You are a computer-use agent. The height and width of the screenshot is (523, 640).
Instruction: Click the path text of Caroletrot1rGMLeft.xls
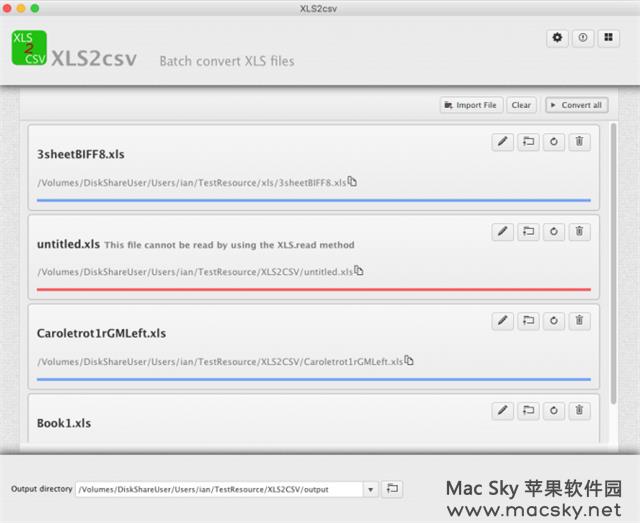click(x=220, y=362)
